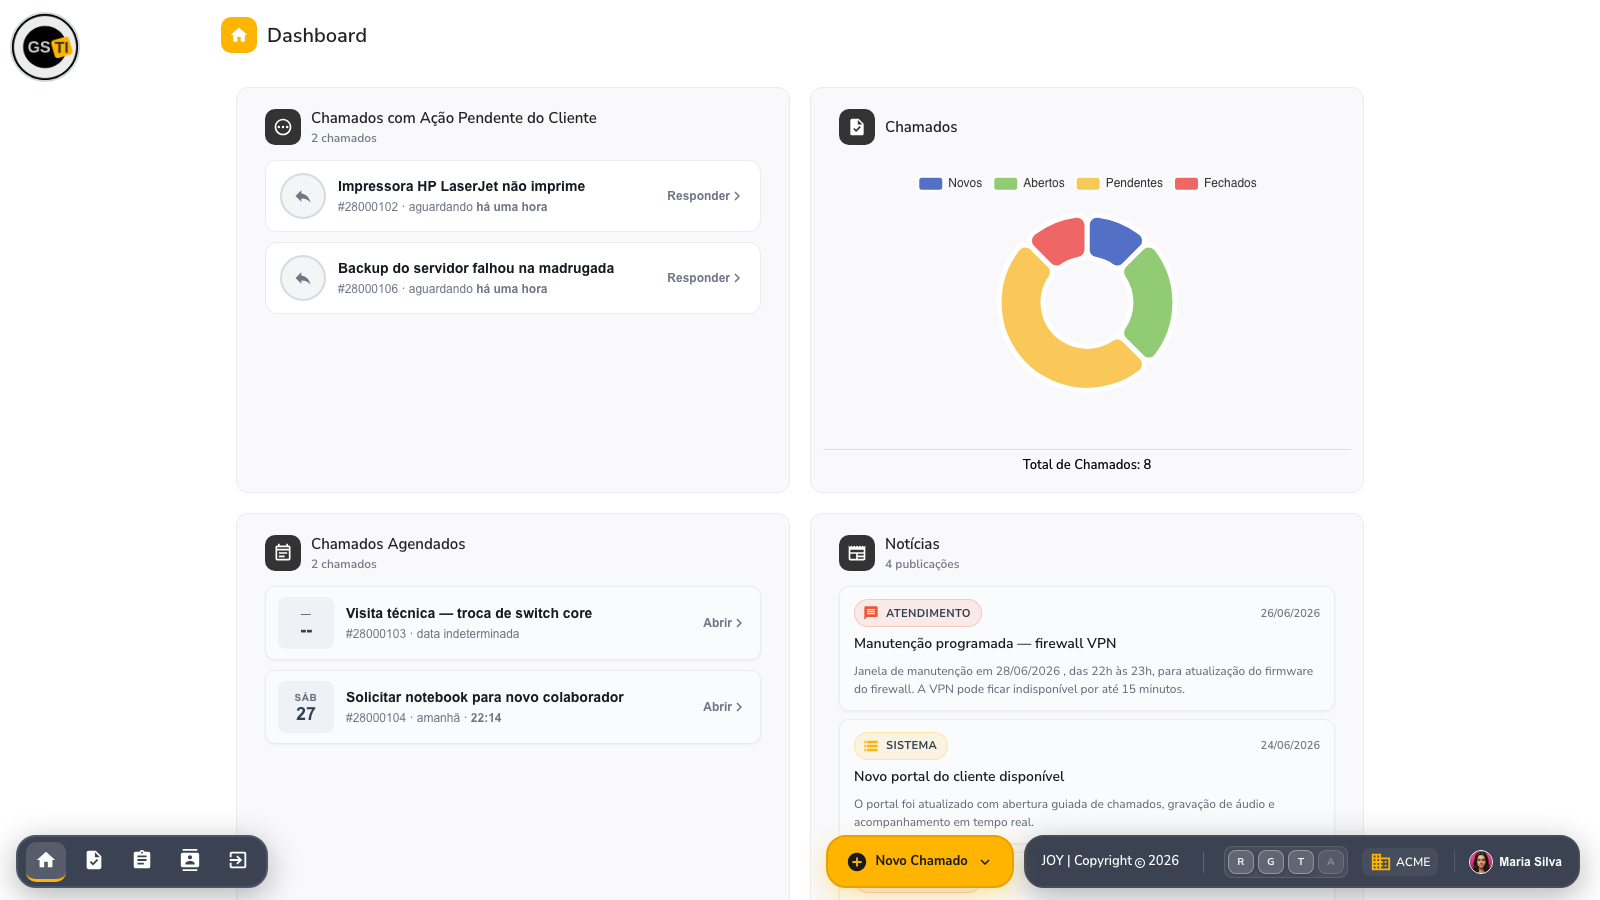Click JOY | Copyright 2026 text
The height and width of the screenshot is (900, 1600).
coord(1110,861)
